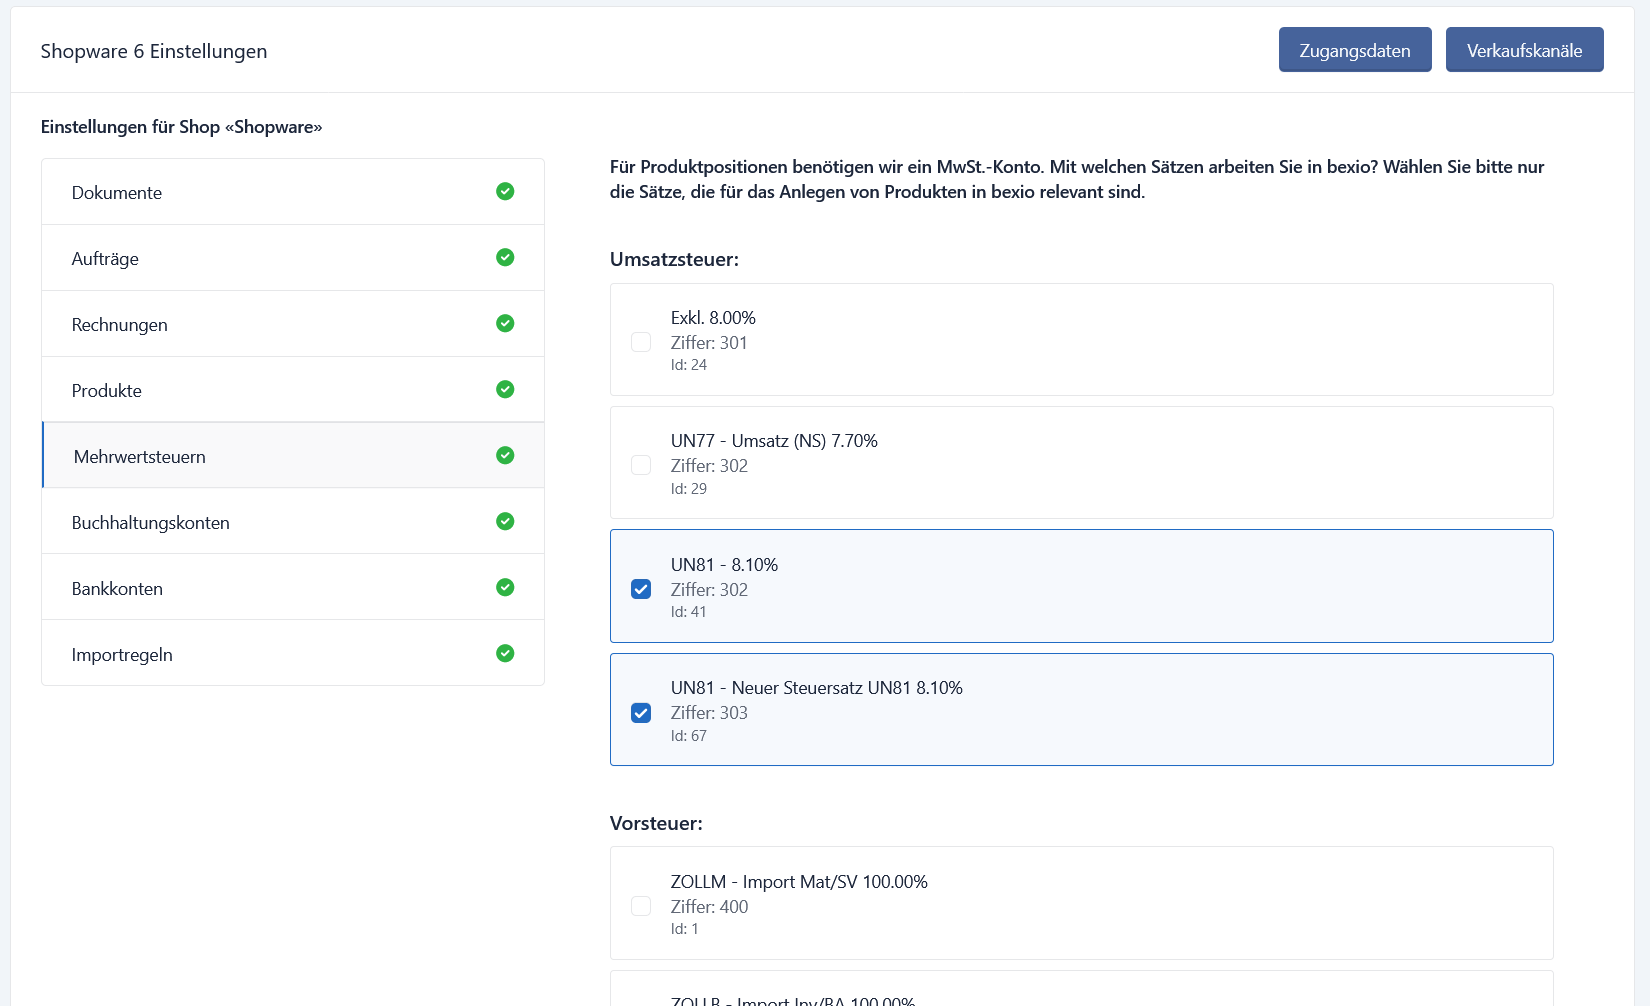Click the Rechnungen green status icon
This screenshot has width=1650, height=1006.
[x=505, y=323]
